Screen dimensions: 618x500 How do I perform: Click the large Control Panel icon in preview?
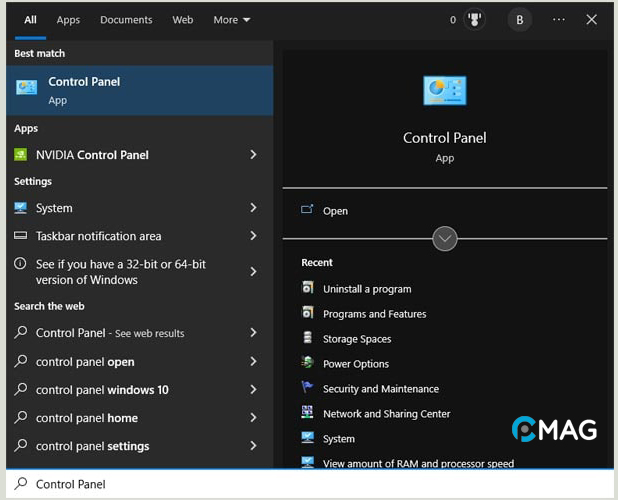pyautogui.click(x=444, y=91)
